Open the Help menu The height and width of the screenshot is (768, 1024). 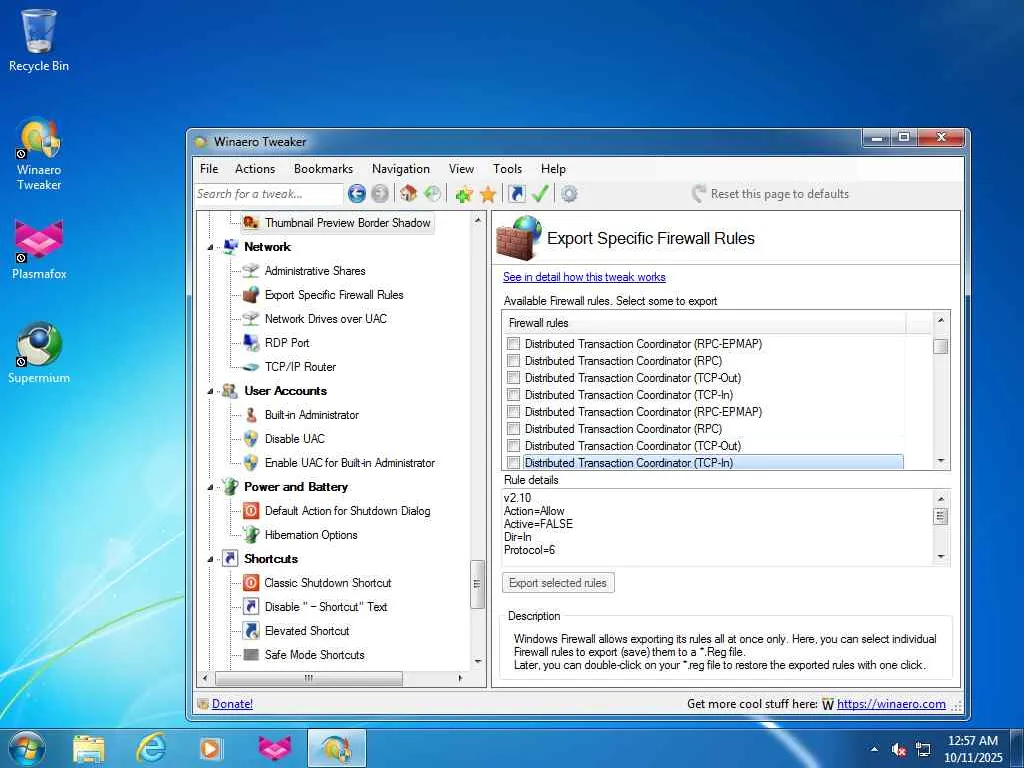(552, 168)
